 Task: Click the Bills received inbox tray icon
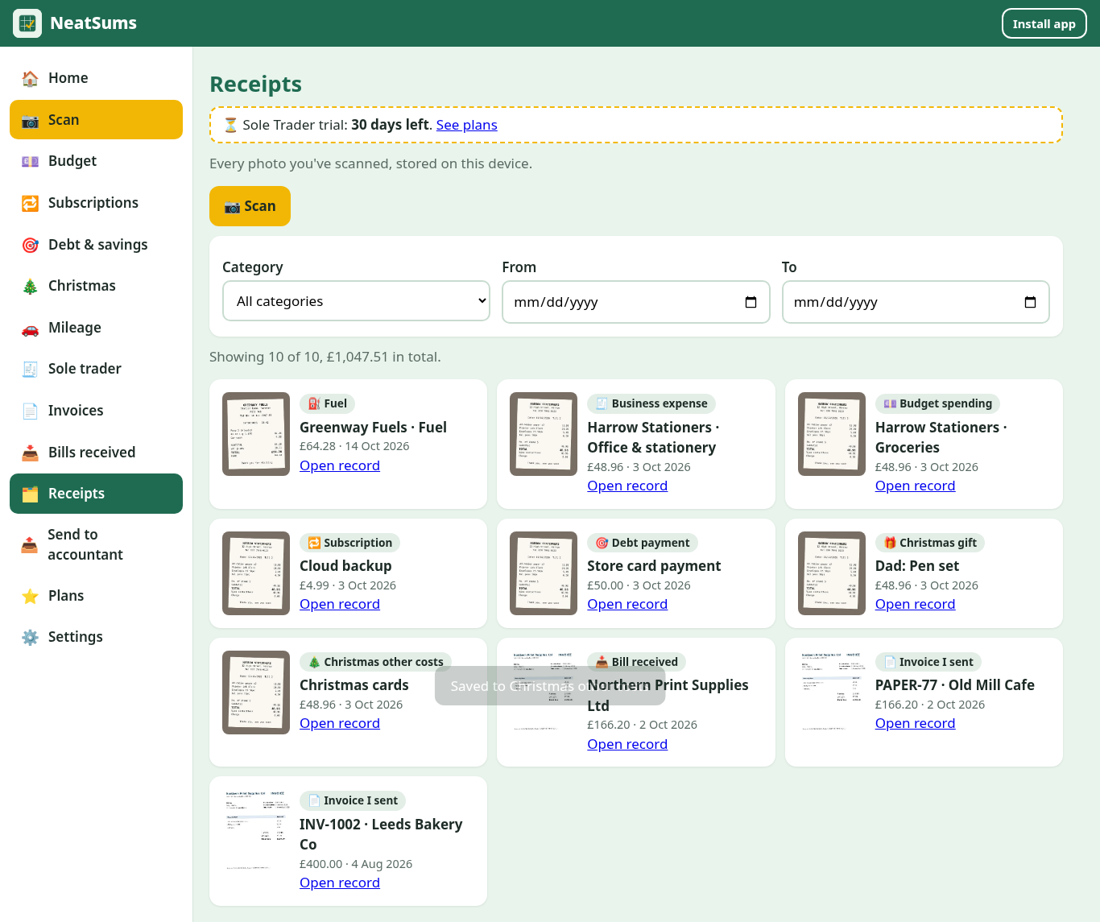30,453
